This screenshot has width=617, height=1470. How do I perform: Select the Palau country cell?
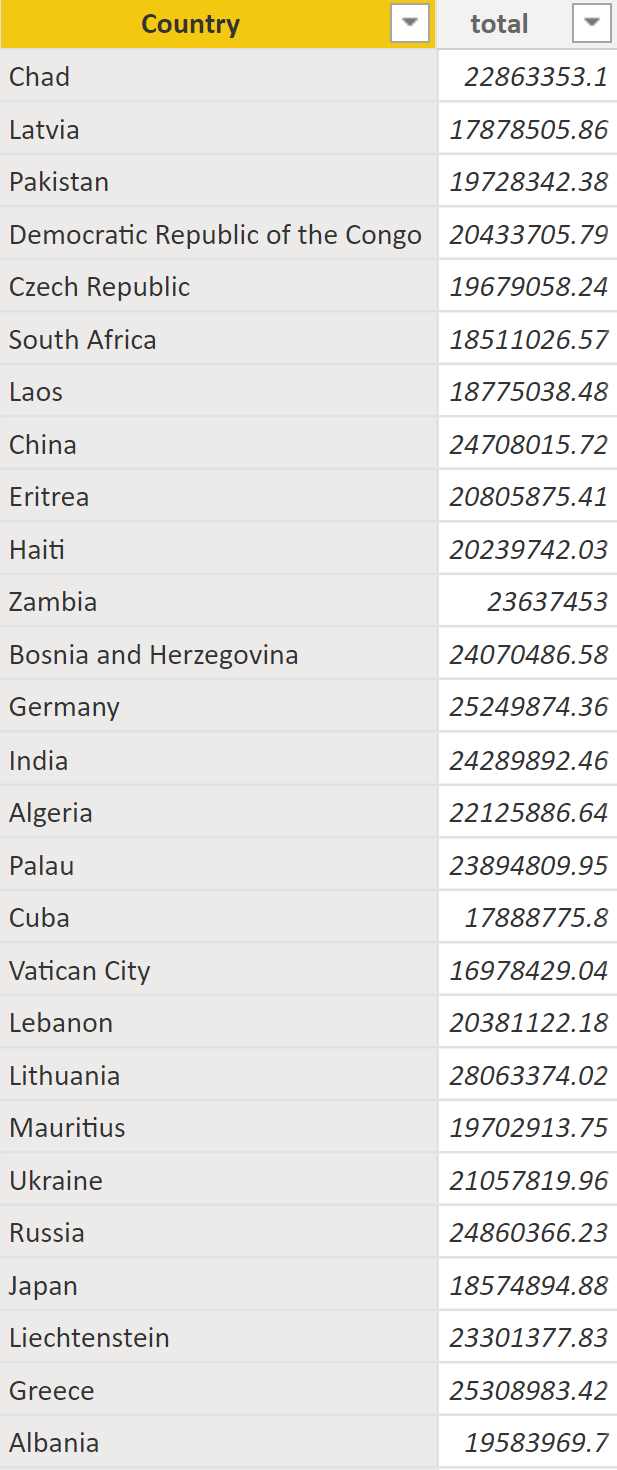[42, 866]
